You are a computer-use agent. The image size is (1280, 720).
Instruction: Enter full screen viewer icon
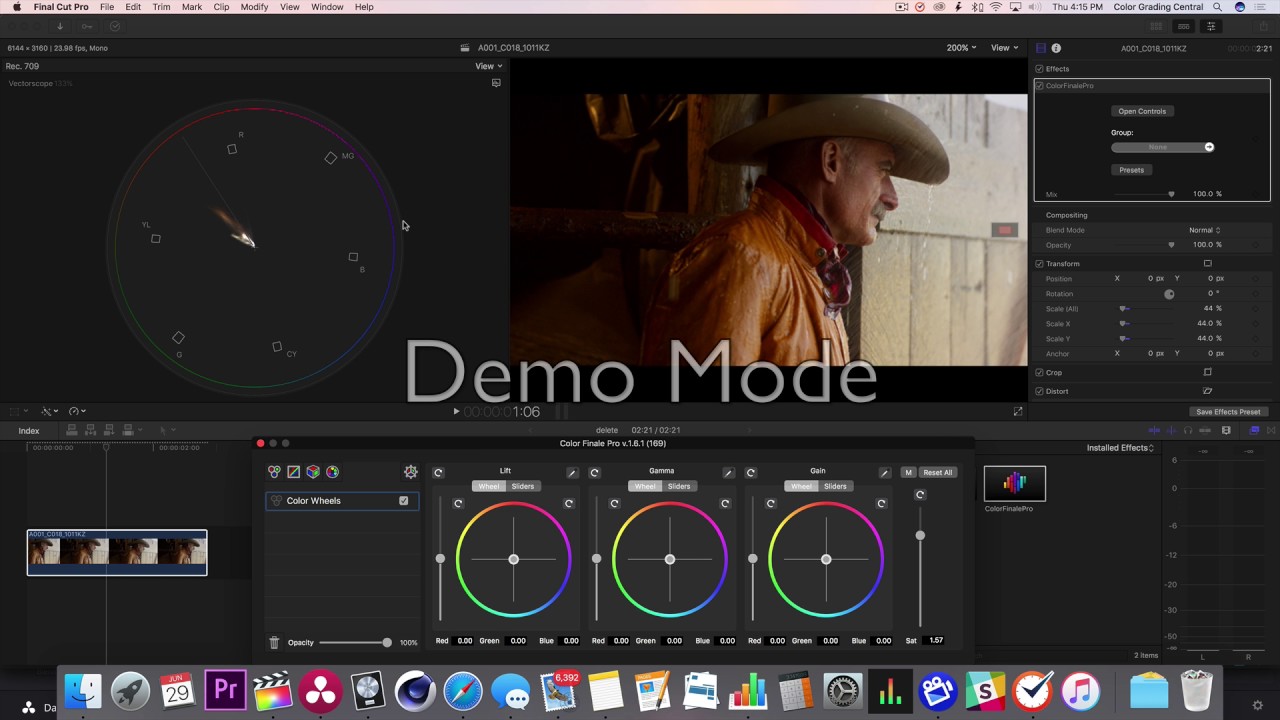[x=1018, y=411]
